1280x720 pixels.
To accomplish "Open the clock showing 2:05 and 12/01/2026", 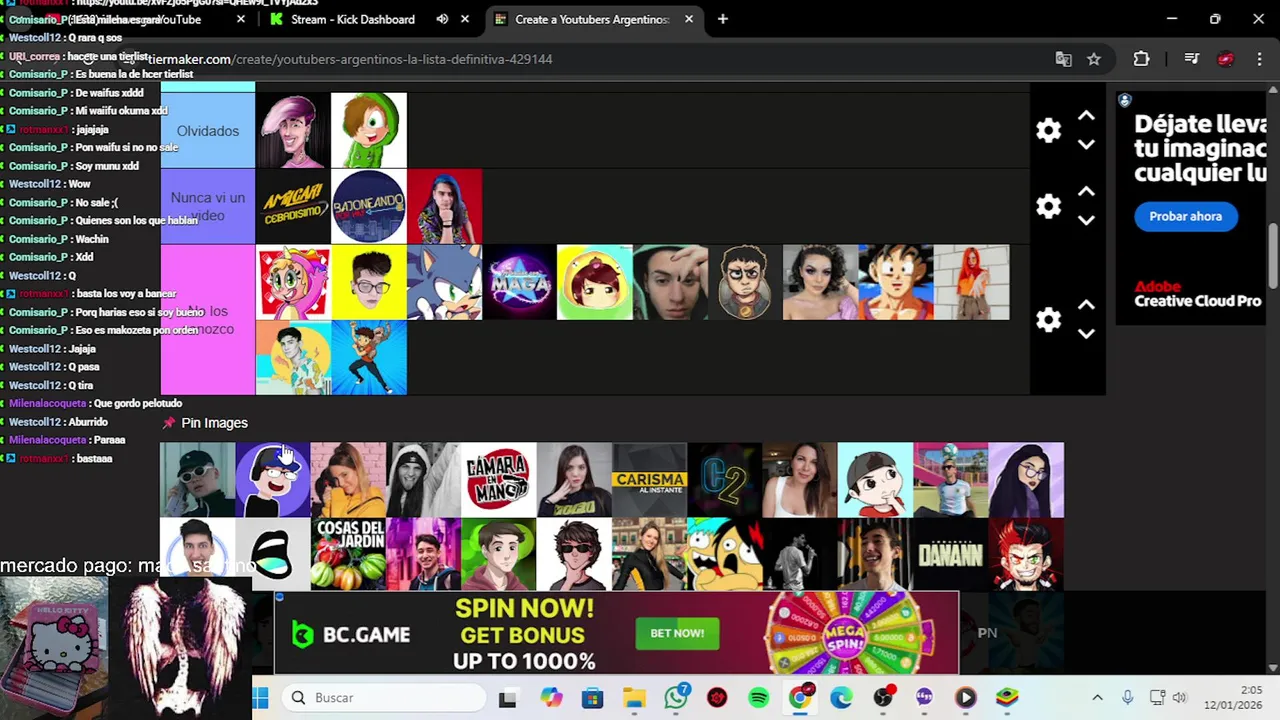I will (1232, 698).
